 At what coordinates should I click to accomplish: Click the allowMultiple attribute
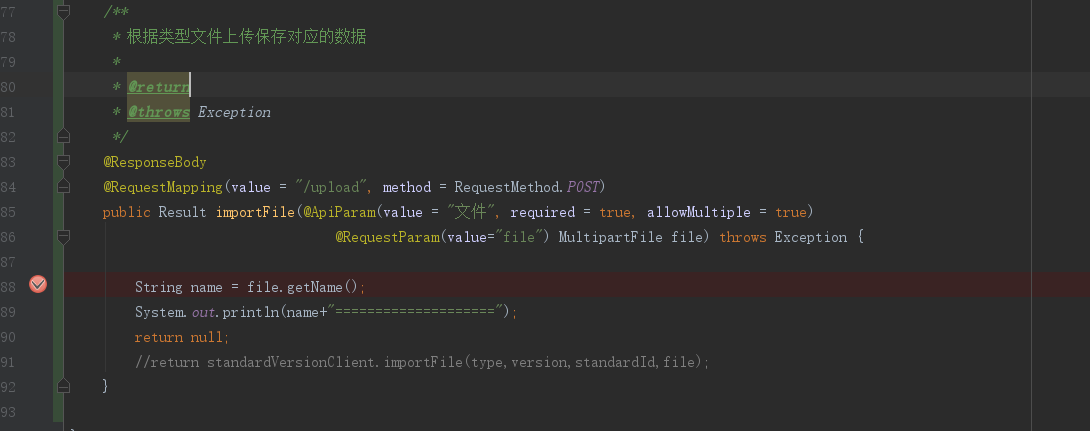699,212
